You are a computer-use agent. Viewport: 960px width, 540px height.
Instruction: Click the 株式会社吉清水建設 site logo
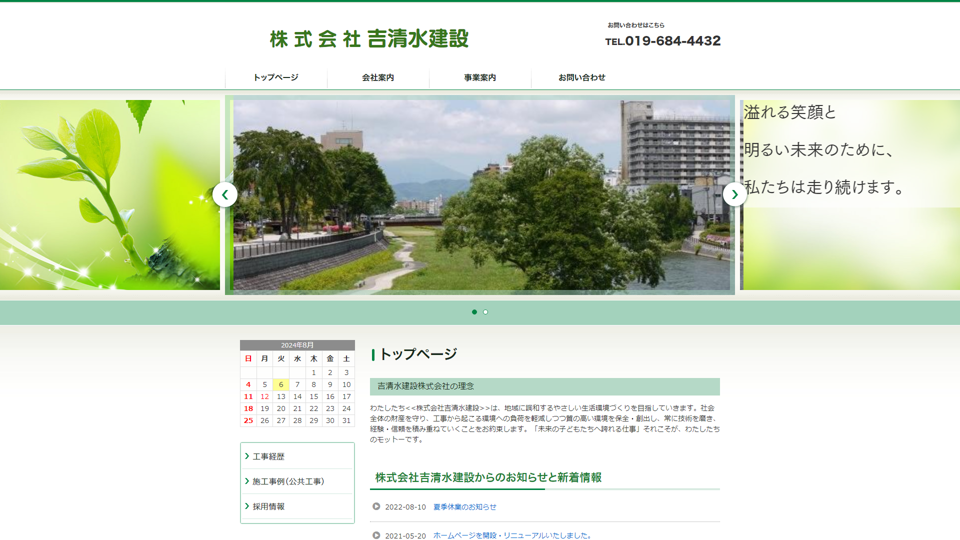(369, 39)
